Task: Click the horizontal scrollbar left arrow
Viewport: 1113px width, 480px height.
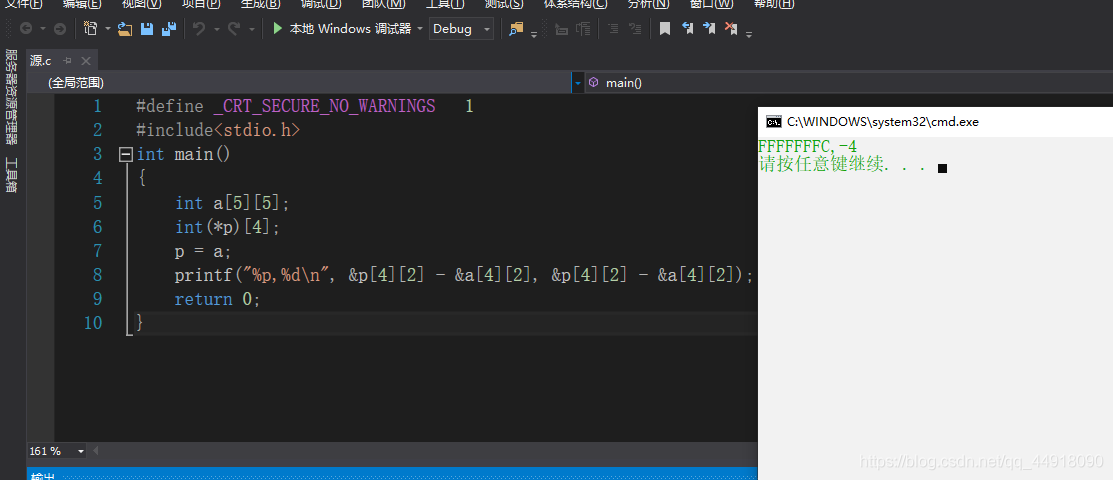Action: (96, 451)
